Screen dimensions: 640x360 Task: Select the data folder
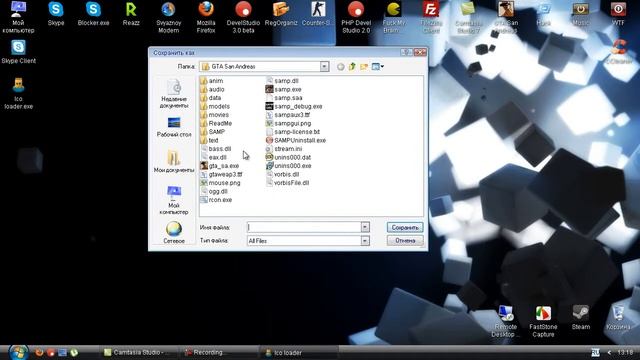[x=211, y=98]
